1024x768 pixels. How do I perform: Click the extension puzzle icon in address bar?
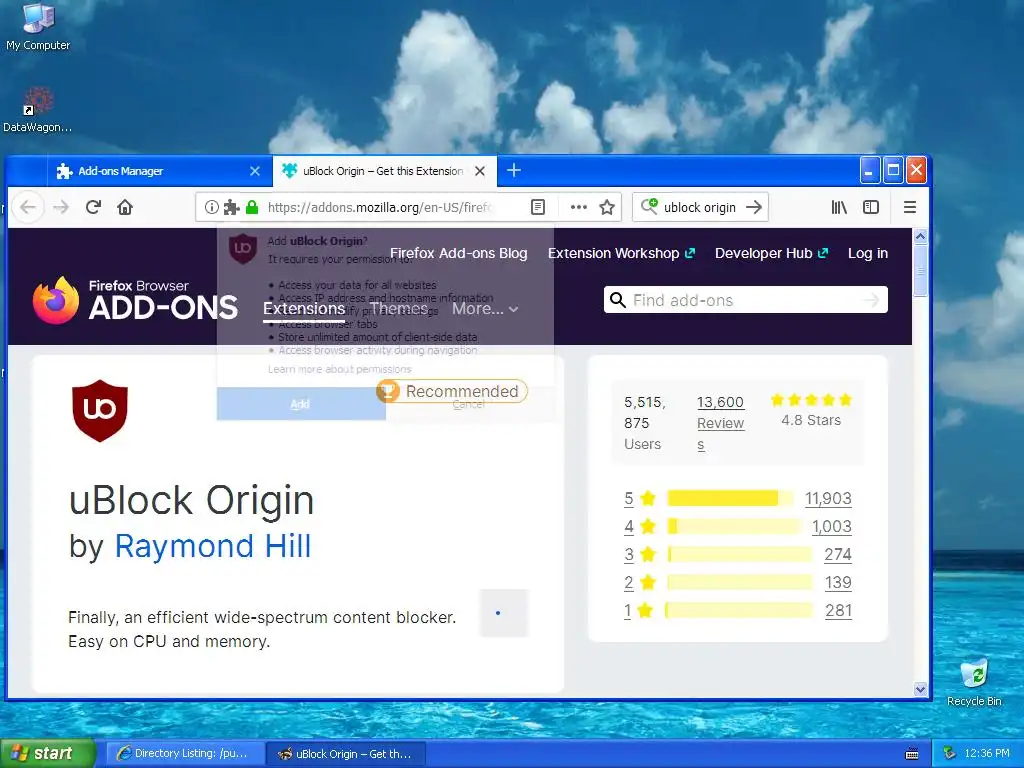pyautogui.click(x=232, y=207)
